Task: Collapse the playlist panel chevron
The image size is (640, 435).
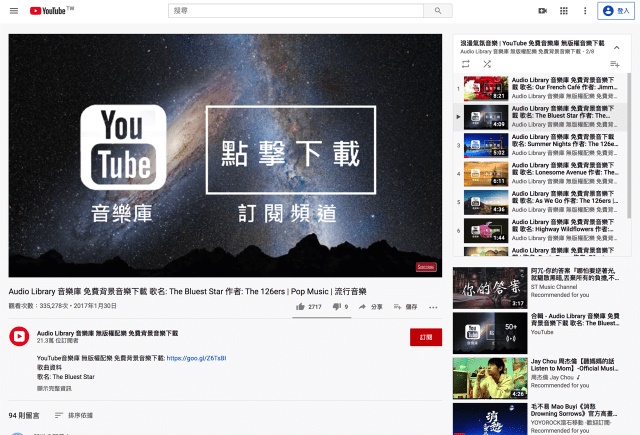Action: (x=616, y=47)
